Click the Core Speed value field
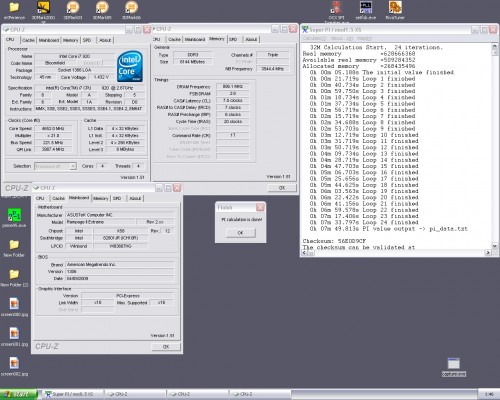The height and width of the screenshot is (400, 500). coord(53,129)
